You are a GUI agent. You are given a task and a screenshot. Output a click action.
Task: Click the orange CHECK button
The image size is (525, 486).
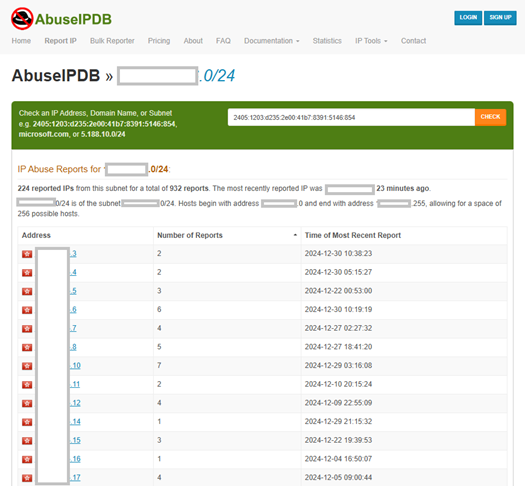coord(490,117)
